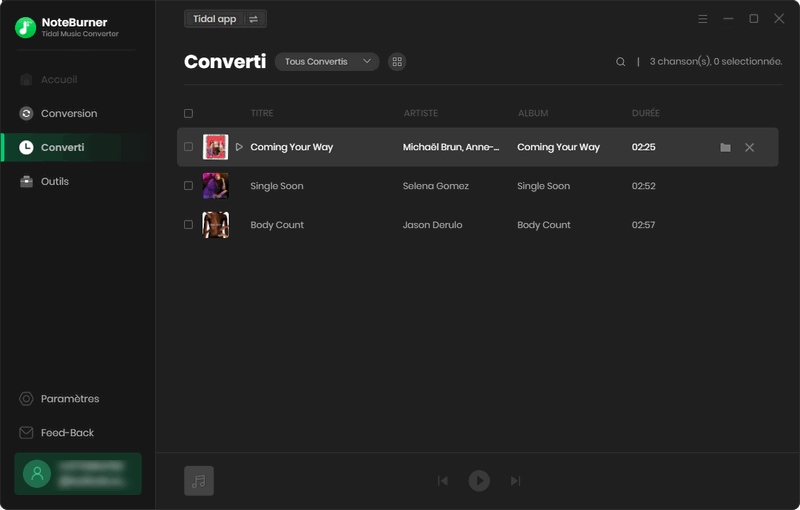Screen dimensions: 800x510
Task: Toggle the select-all checkbox in header
Action: tap(188, 113)
